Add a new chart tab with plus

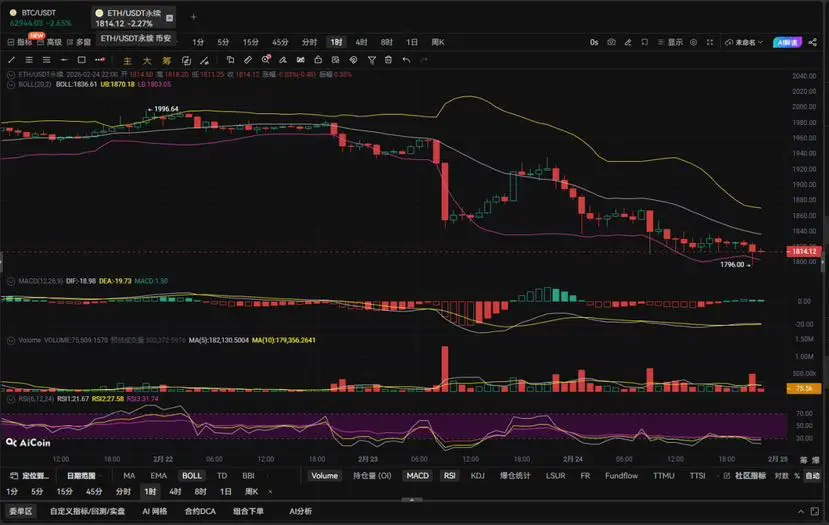[x=194, y=17]
